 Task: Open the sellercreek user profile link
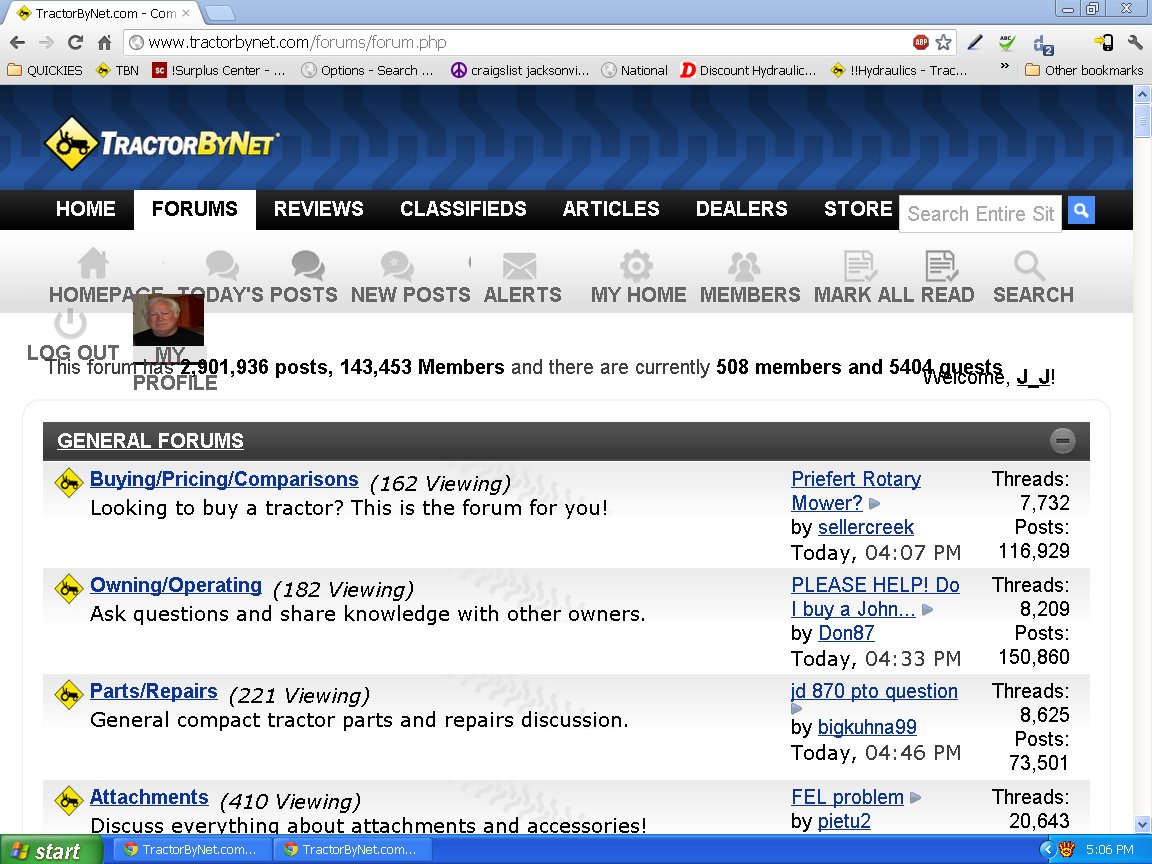(865, 527)
